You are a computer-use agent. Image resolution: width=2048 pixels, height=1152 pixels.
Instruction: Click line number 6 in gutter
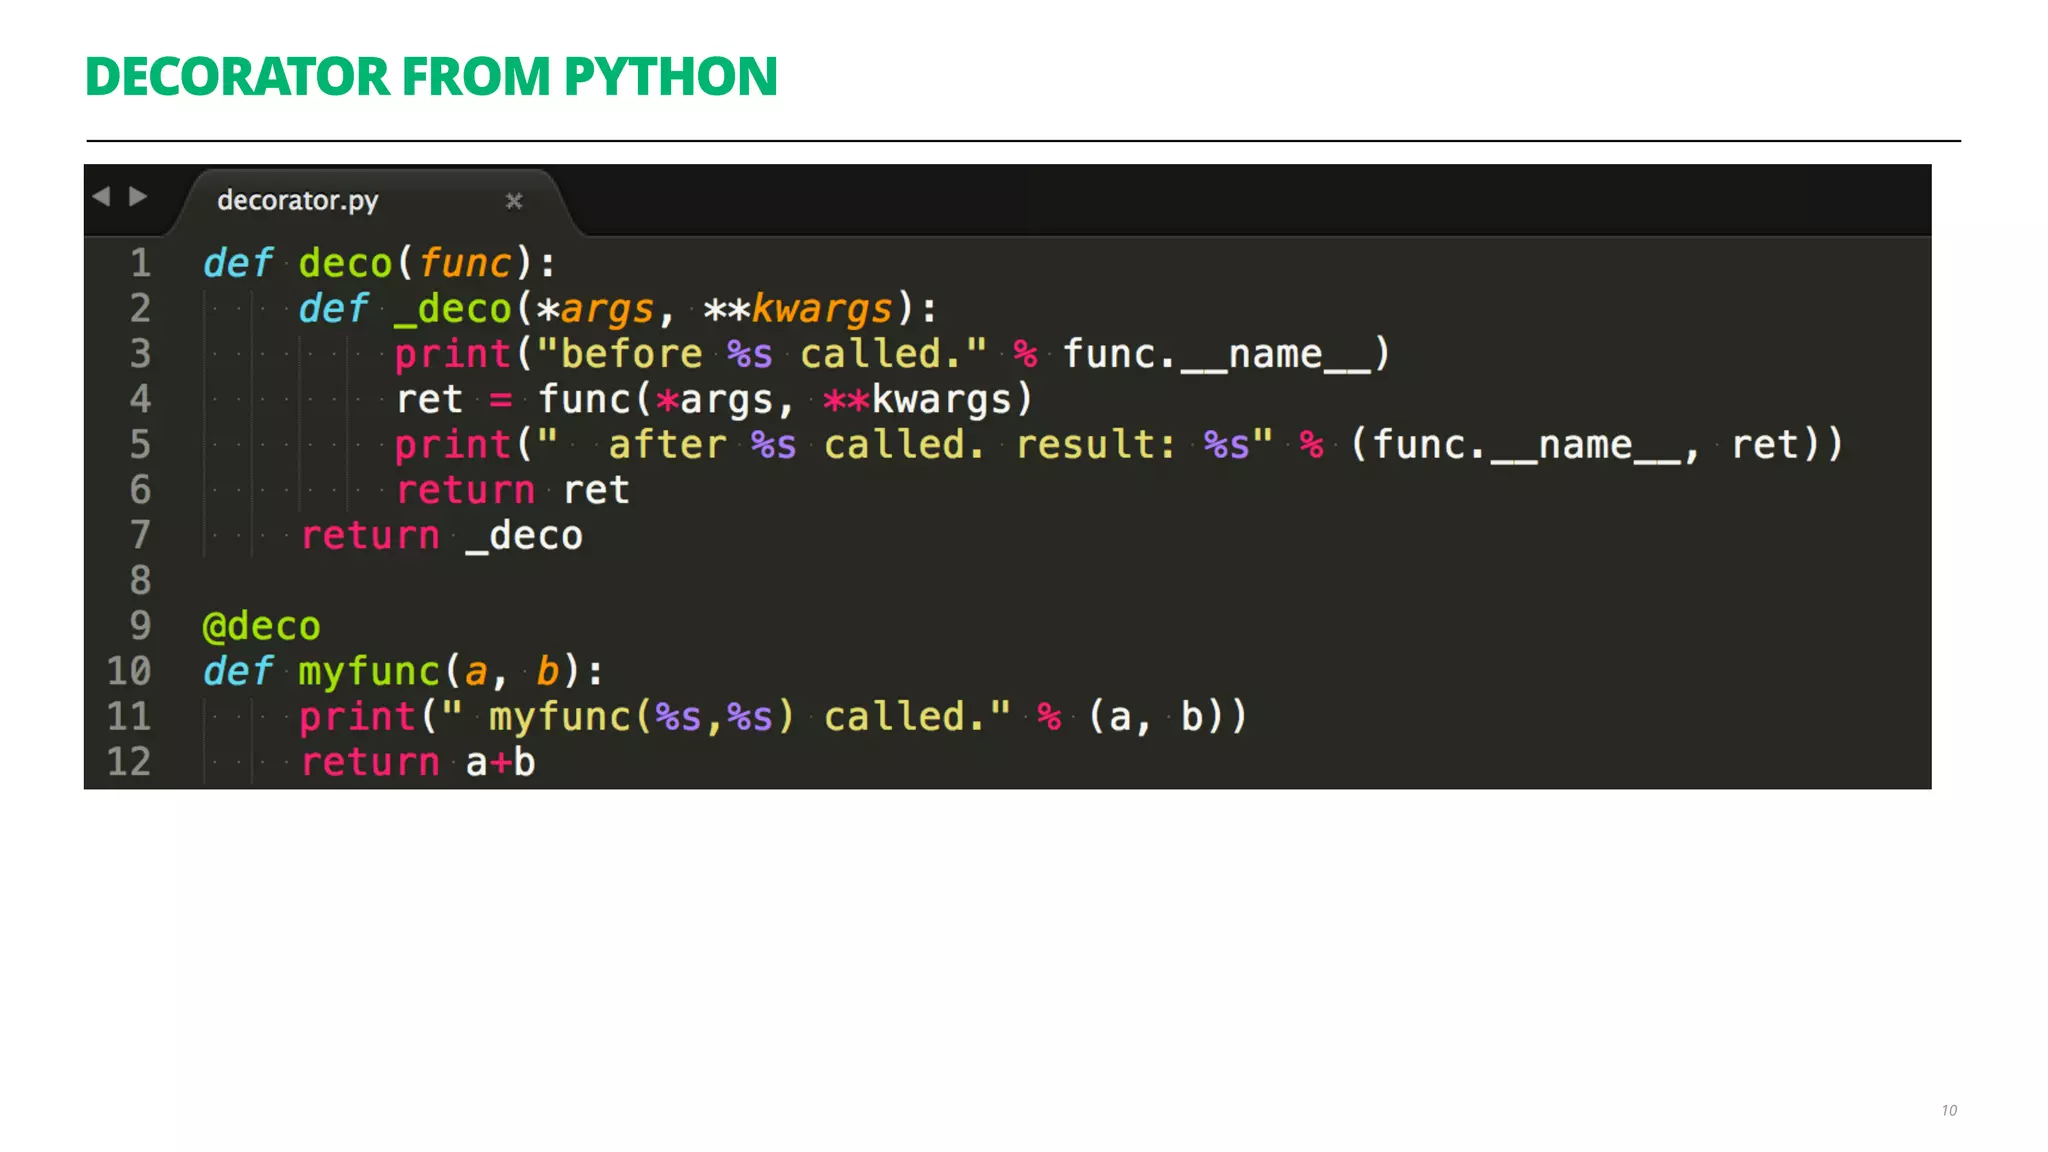pyautogui.click(x=140, y=490)
